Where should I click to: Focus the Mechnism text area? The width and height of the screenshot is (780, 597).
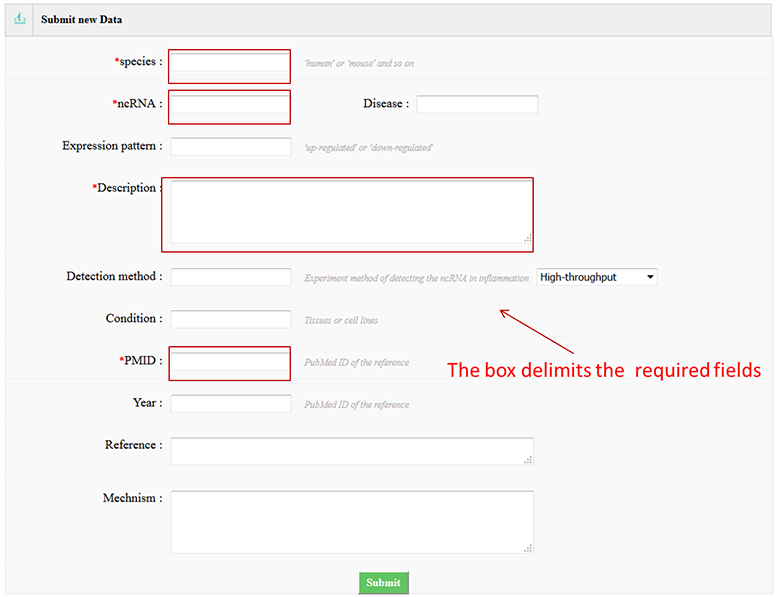(x=350, y=521)
